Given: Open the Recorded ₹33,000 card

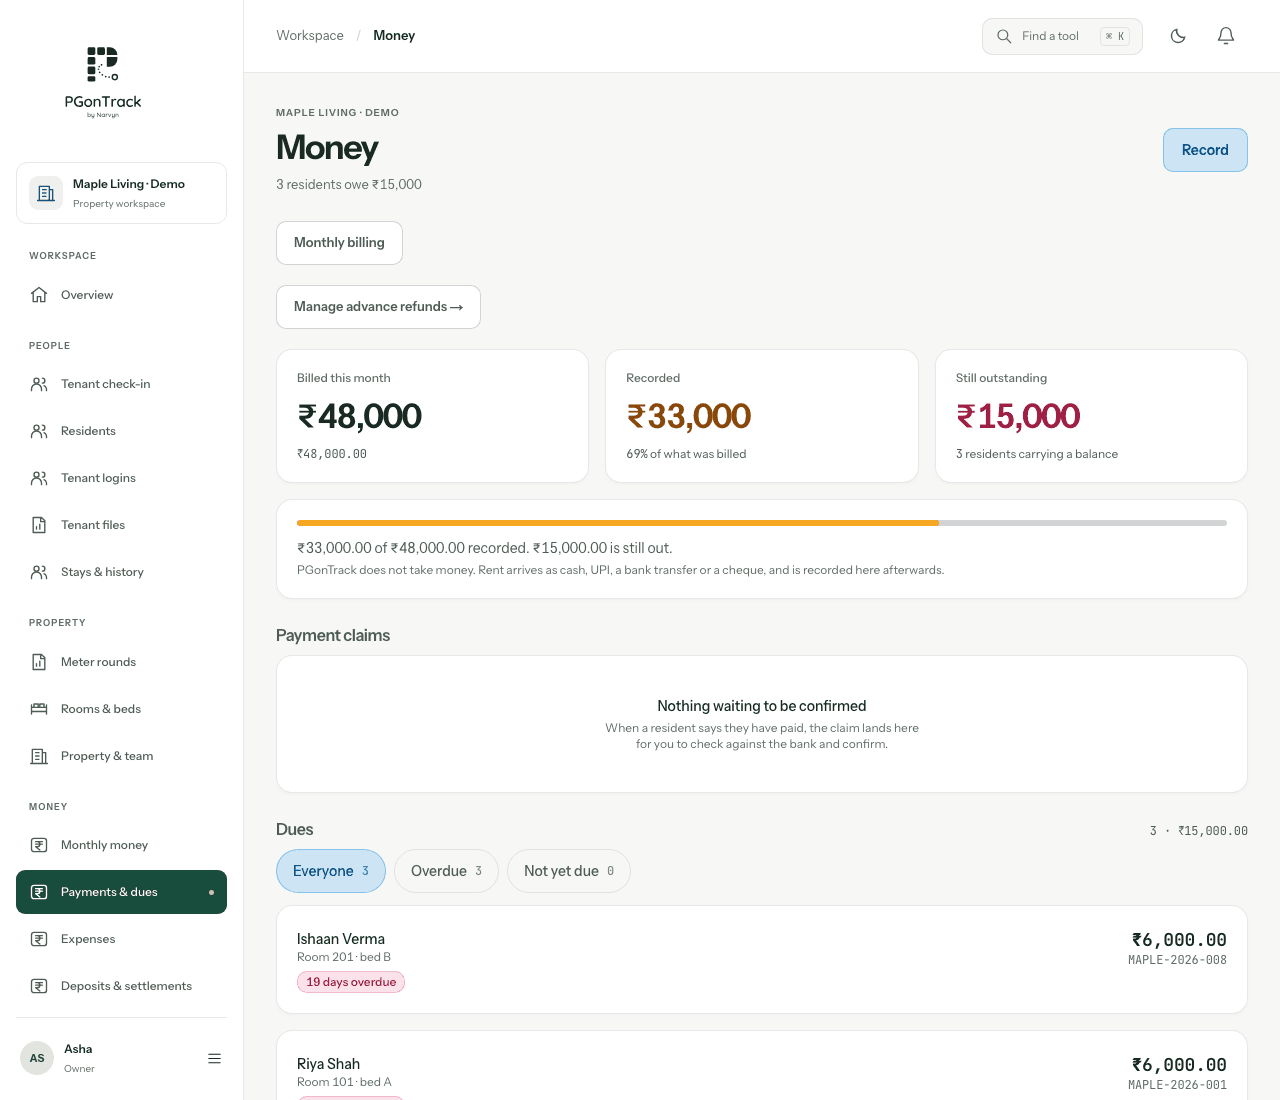Looking at the screenshot, I should (762, 416).
